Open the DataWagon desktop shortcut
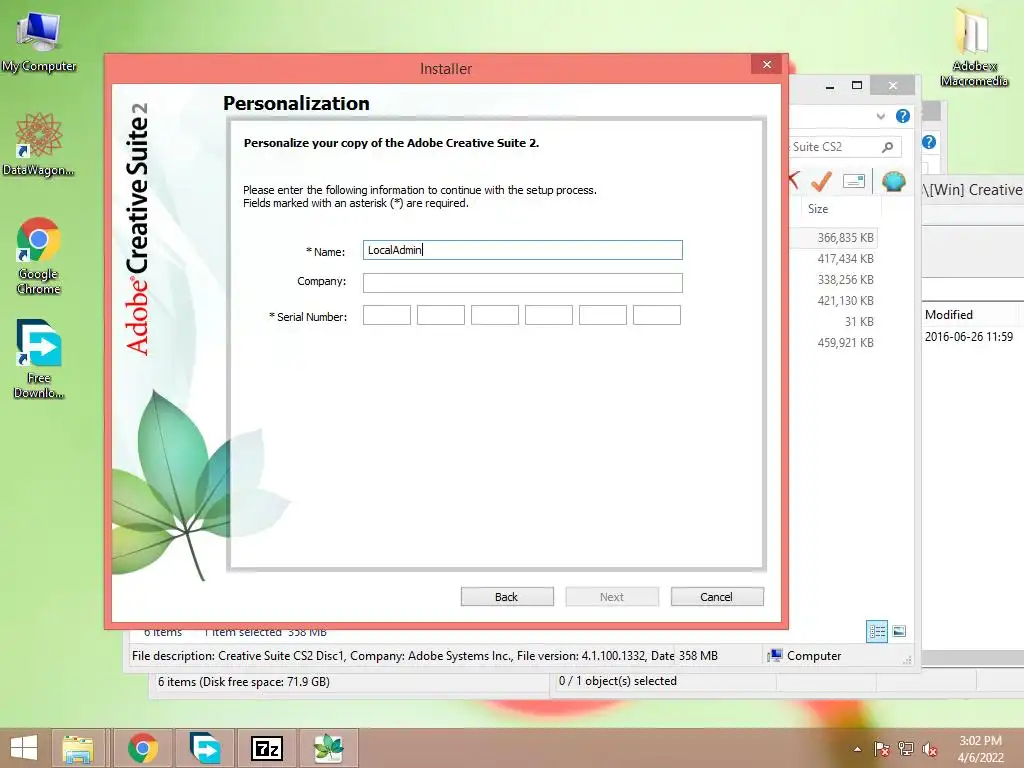Screen dimensions: 1024x768 coord(39,144)
